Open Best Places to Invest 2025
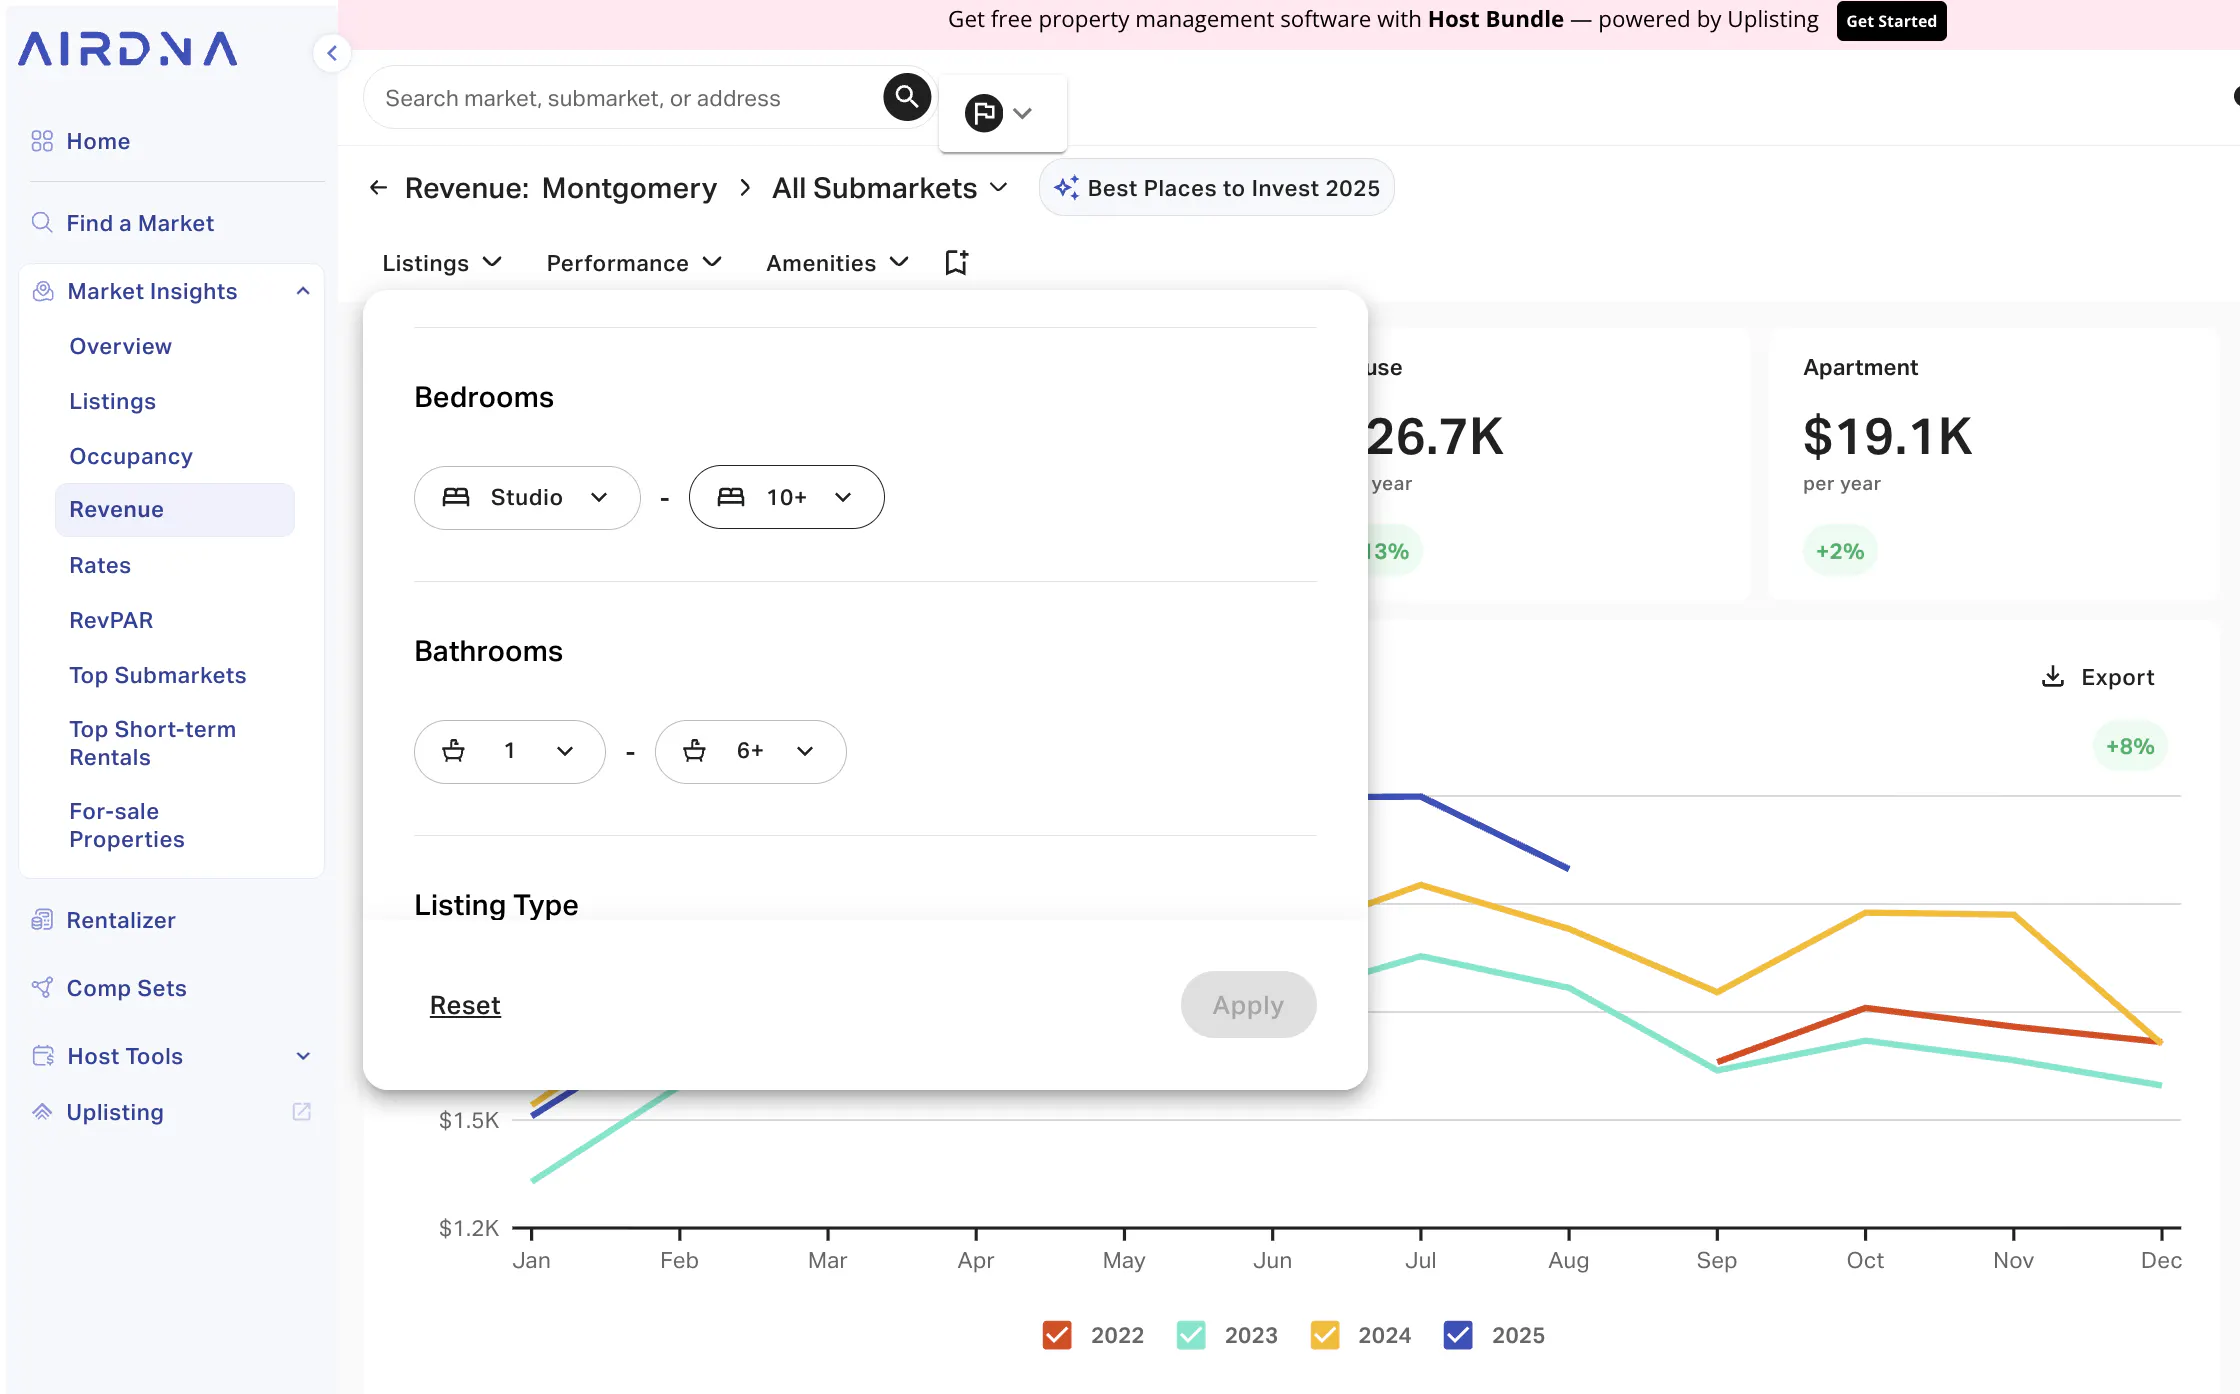2240x1394 pixels. 1216,188
